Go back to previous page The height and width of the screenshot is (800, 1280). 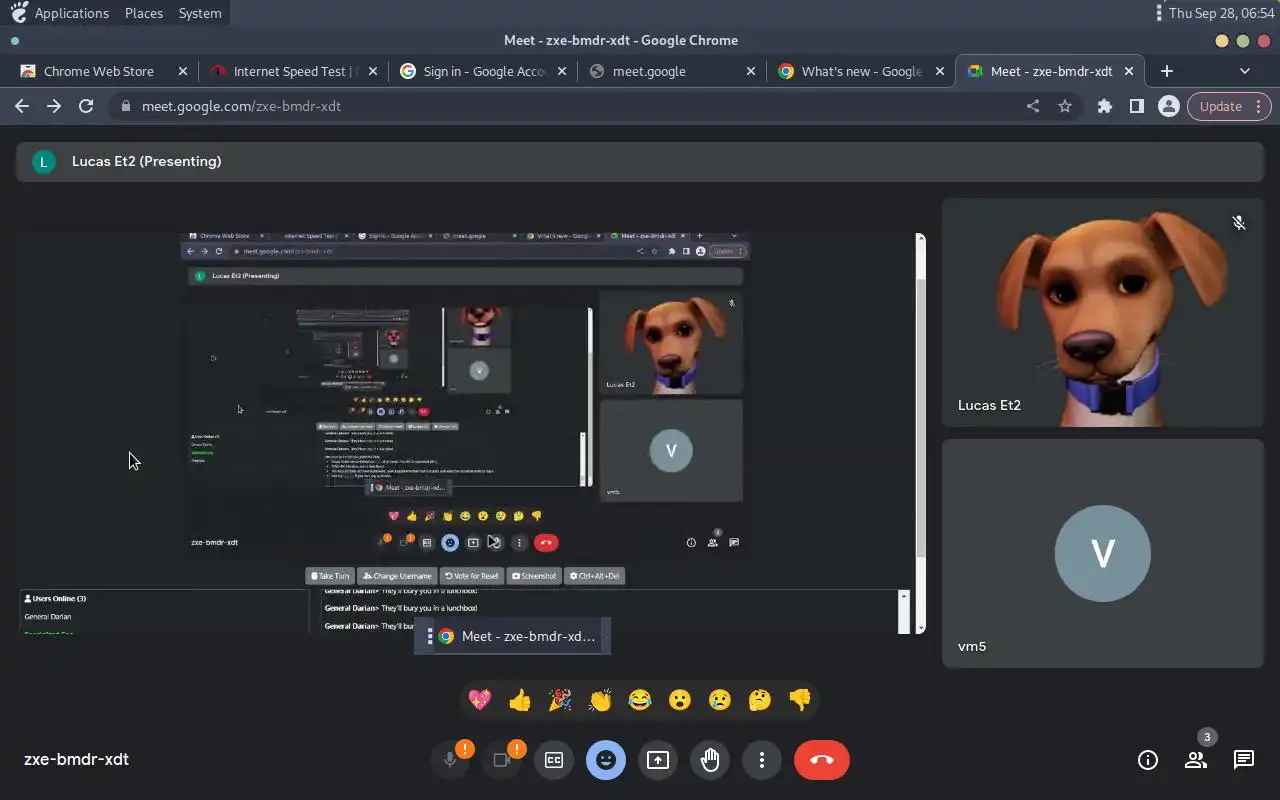(x=22, y=106)
